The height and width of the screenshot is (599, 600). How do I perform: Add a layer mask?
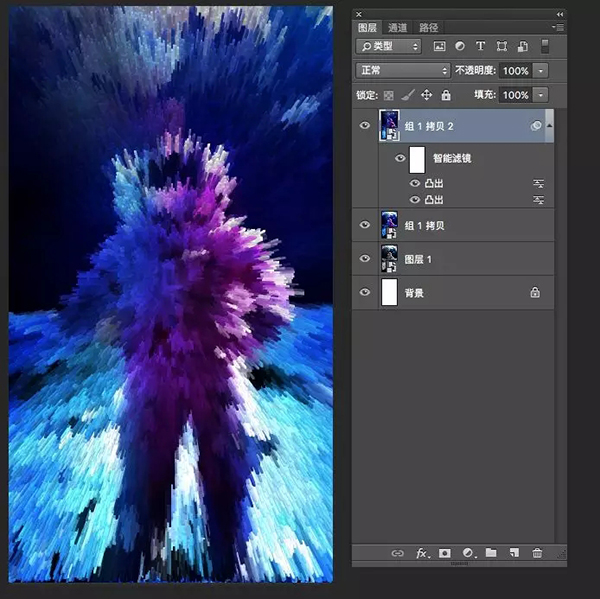[444, 553]
